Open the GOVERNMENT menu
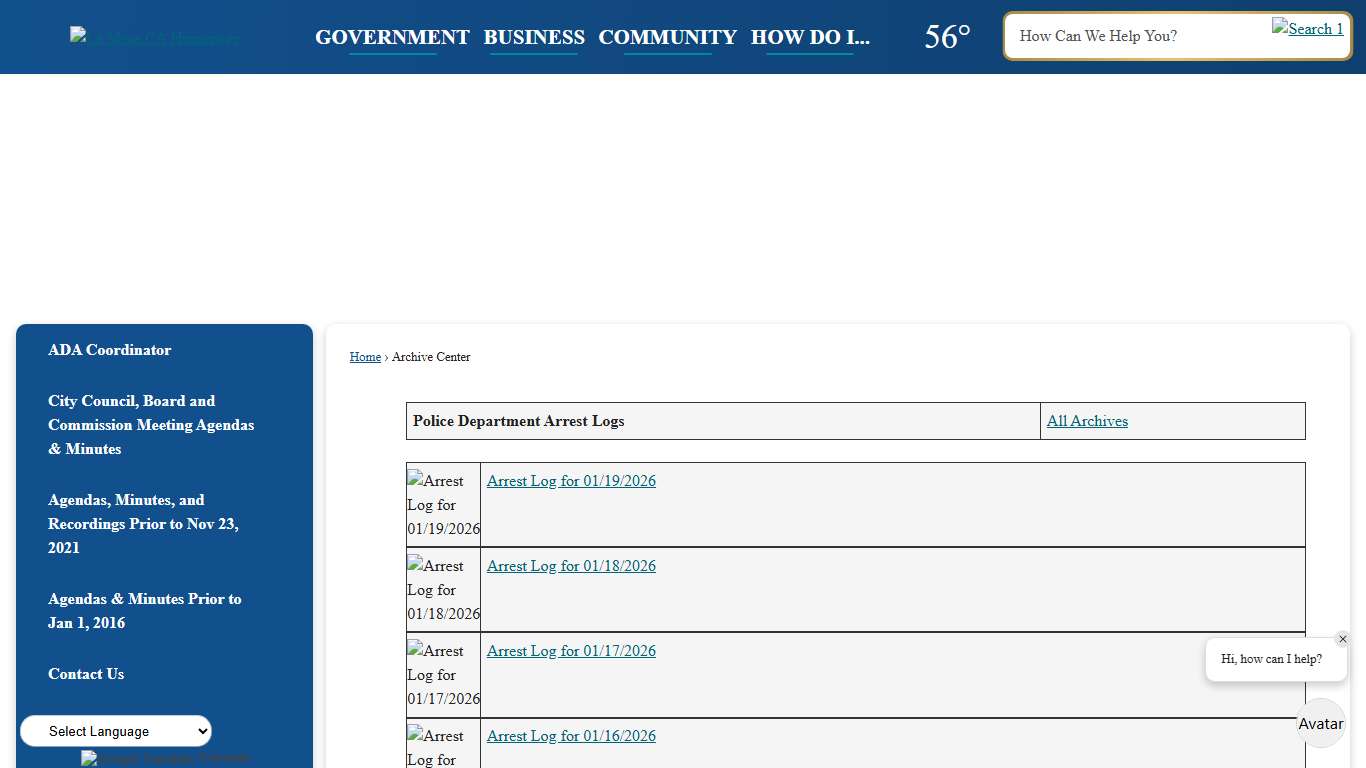 [392, 37]
